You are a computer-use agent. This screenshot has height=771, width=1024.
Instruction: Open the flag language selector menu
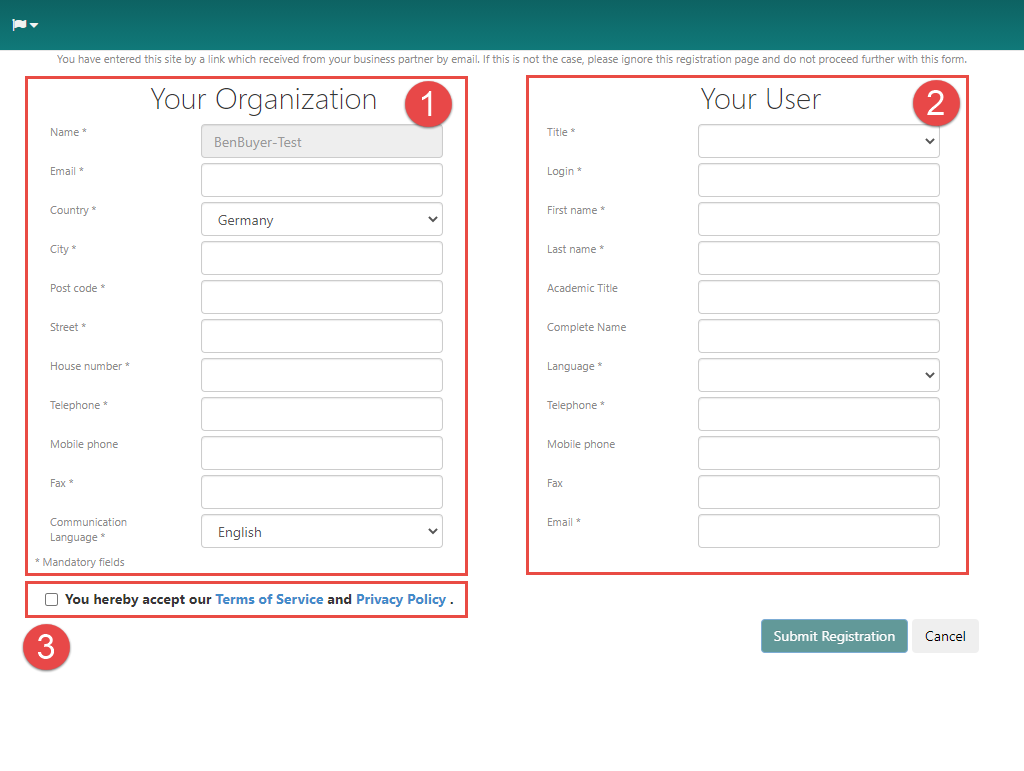(25, 24)
